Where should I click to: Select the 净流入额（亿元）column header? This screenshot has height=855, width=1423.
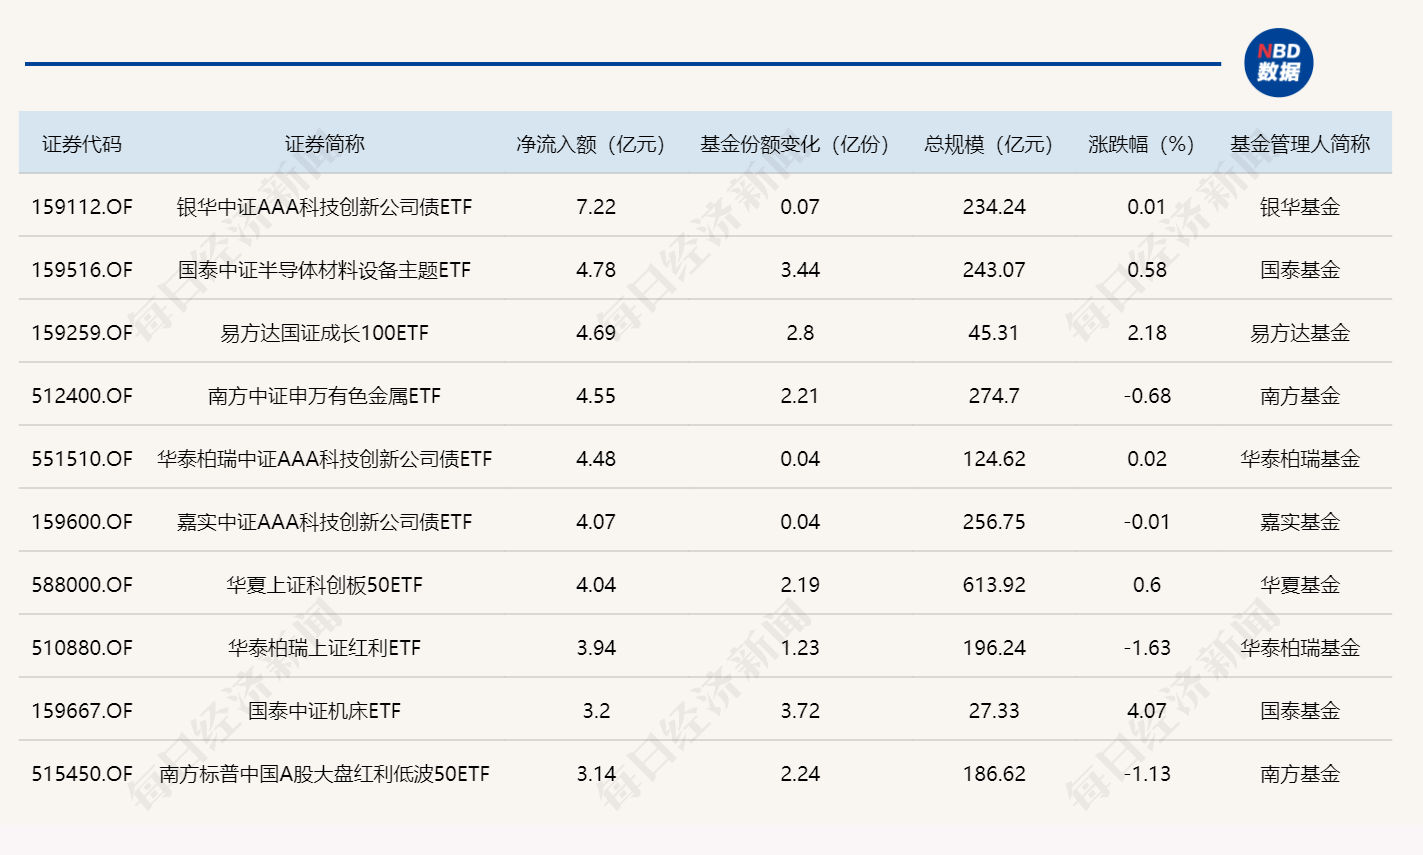(591, 144)
